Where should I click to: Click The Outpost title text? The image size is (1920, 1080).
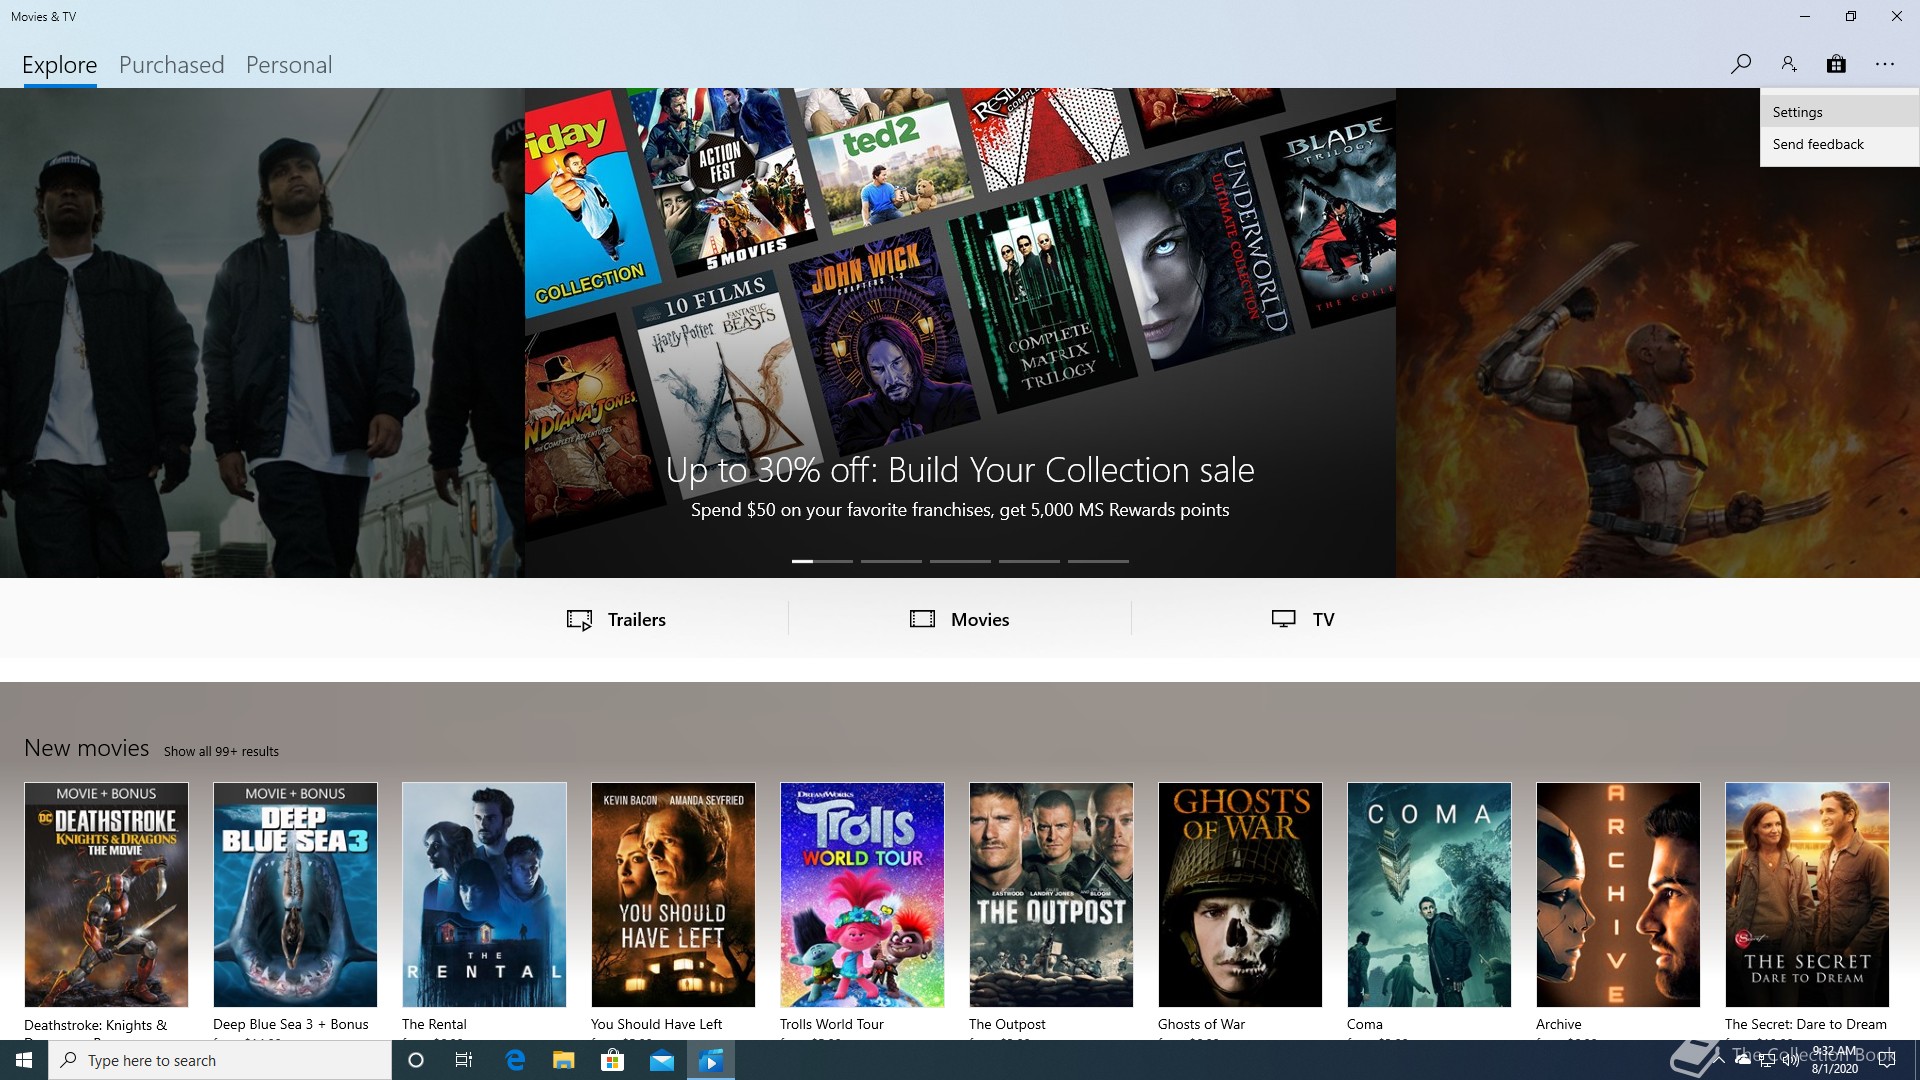[1007, 1024]
